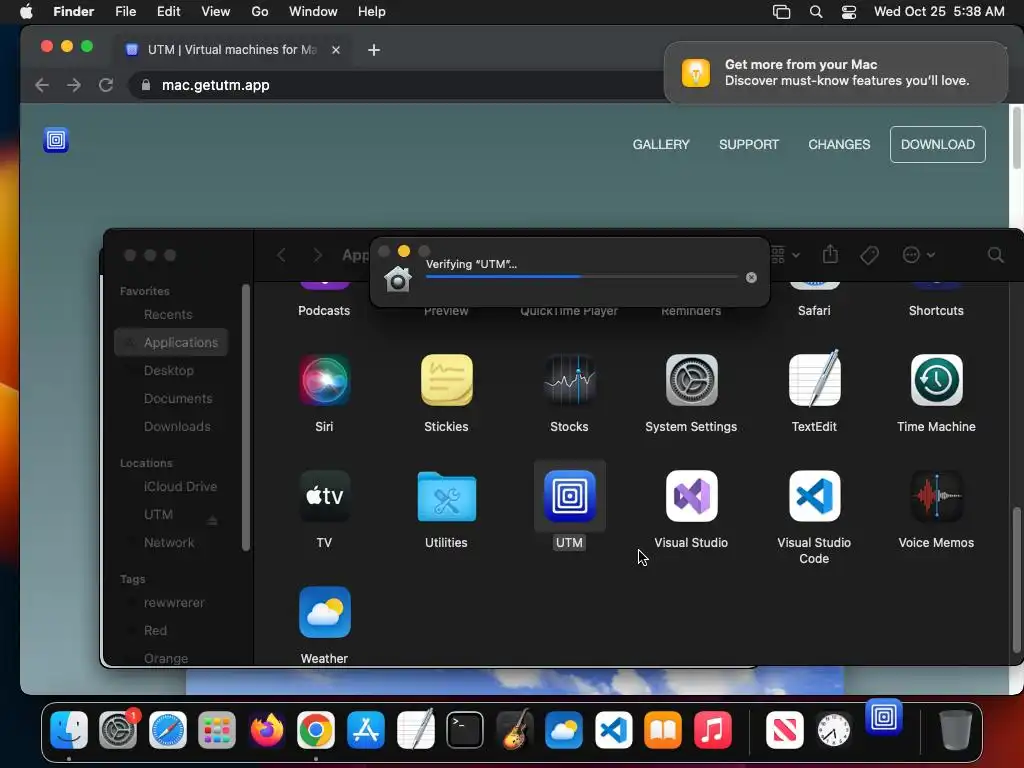Go back in the Finder window

281,255
